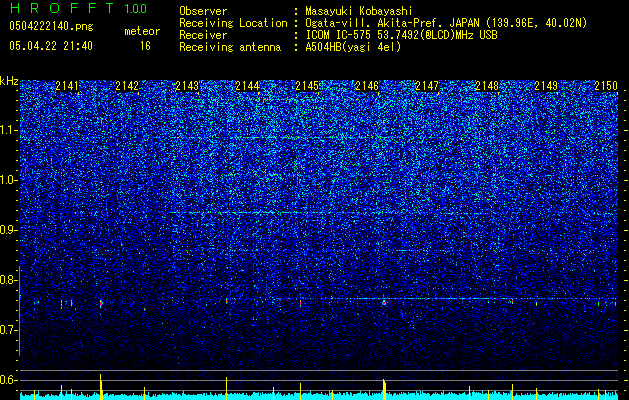
Task: Select the file name 0504222140.png
Action: [51, 26]
